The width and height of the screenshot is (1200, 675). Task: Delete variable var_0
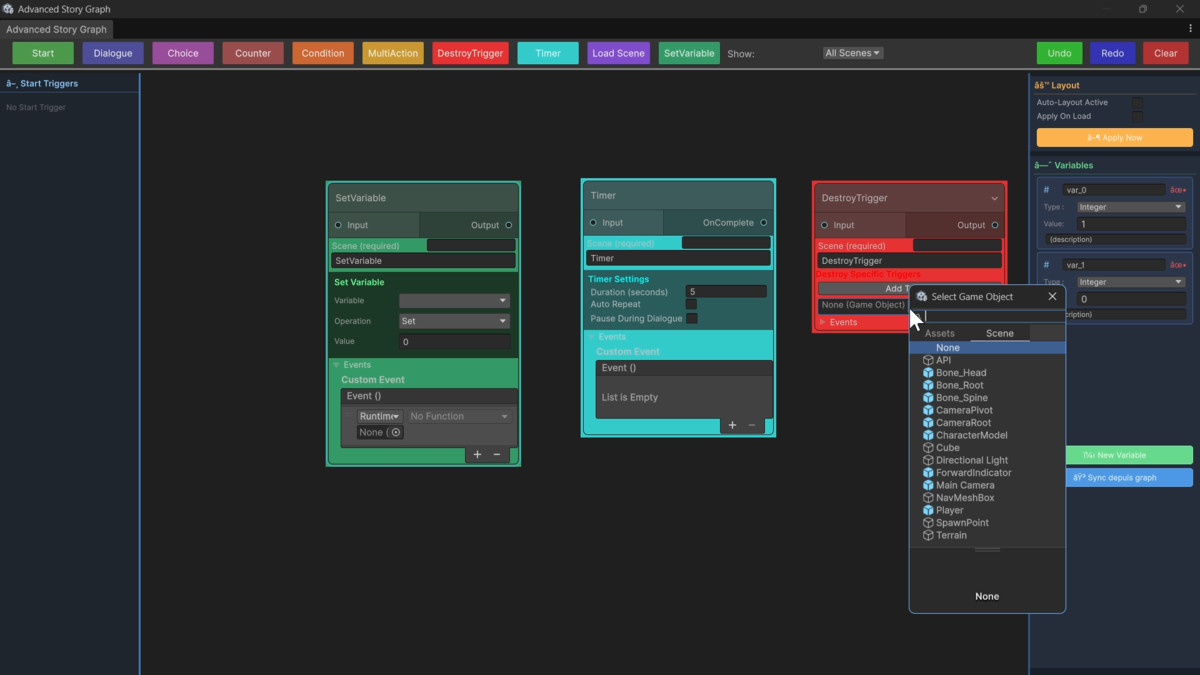[1178, 190]
